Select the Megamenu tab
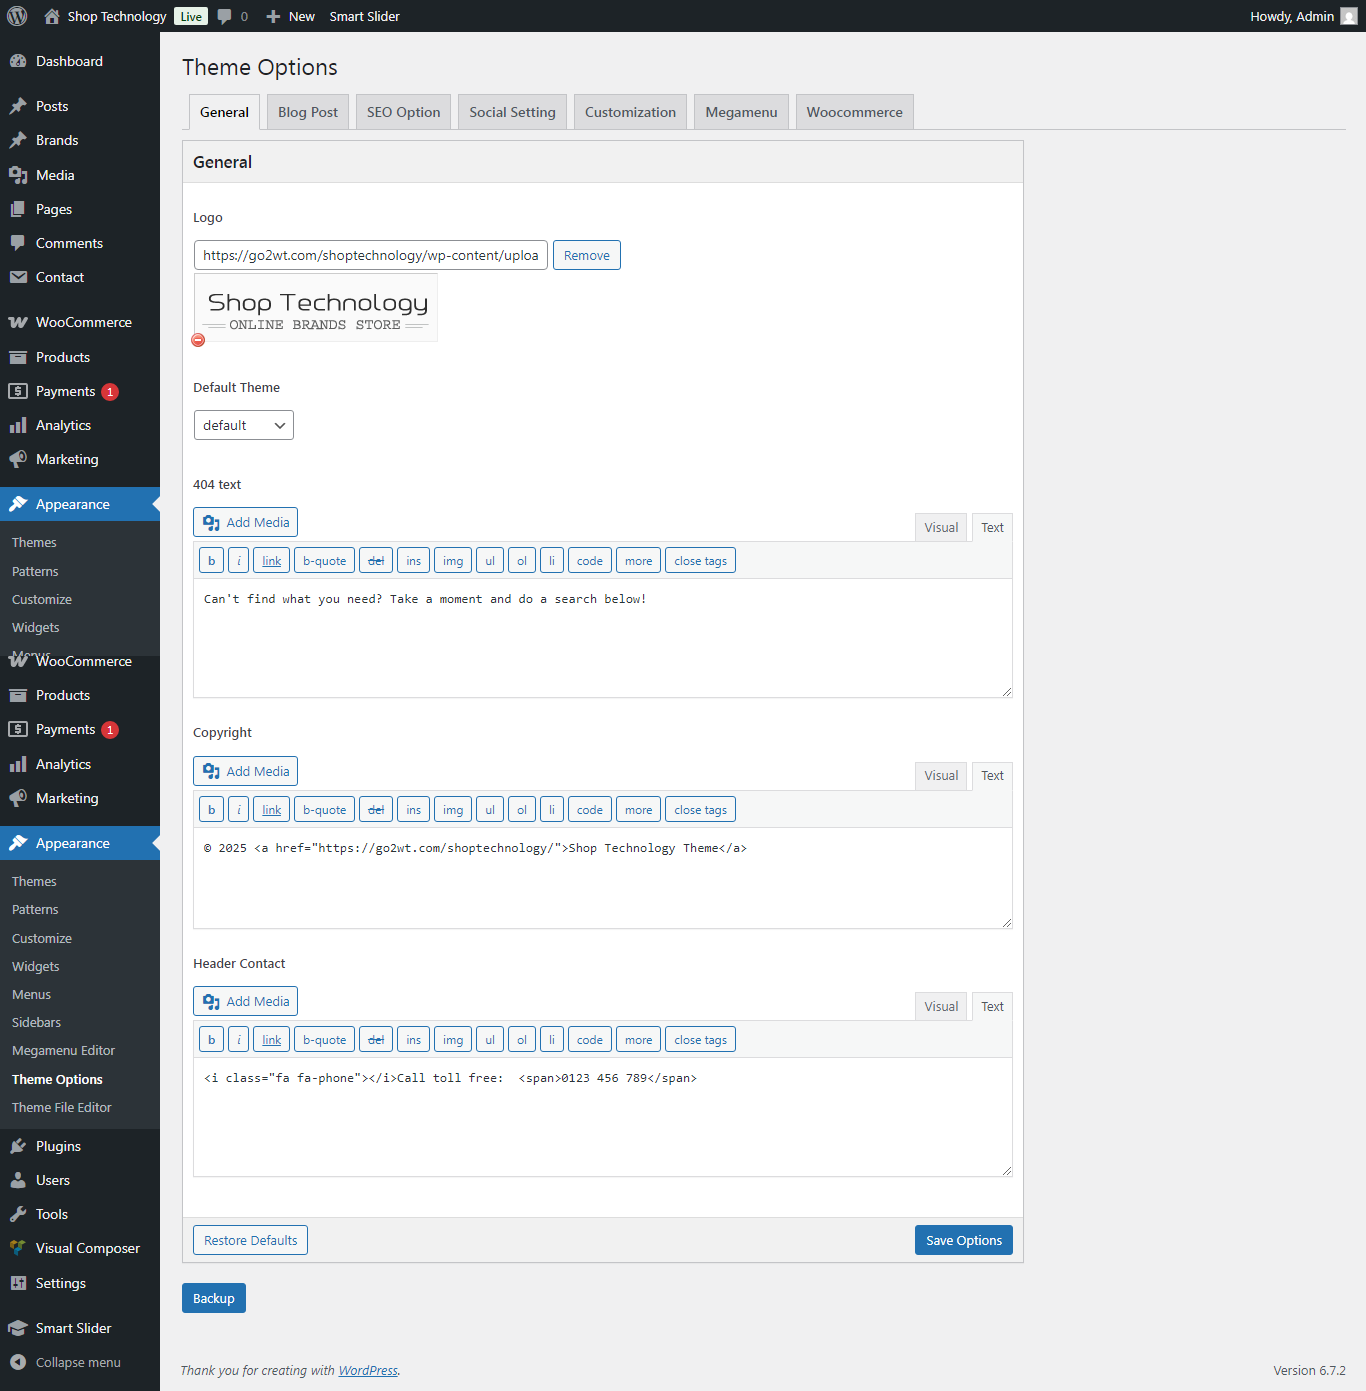 click(x=741, y=112)
